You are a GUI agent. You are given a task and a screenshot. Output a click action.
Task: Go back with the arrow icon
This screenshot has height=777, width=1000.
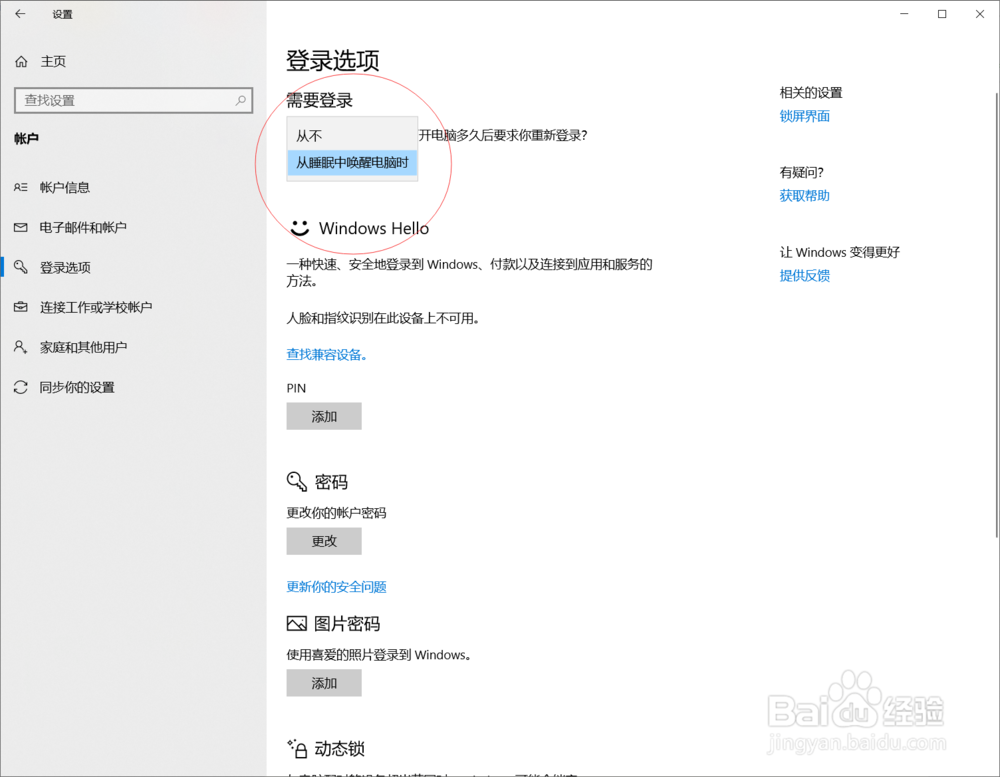pos(20,13)
